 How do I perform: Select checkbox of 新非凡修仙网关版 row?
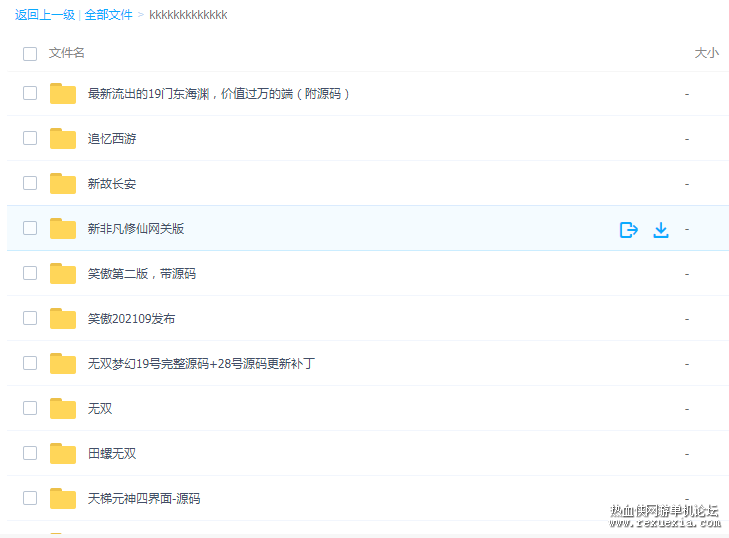(x=30, y=228)
